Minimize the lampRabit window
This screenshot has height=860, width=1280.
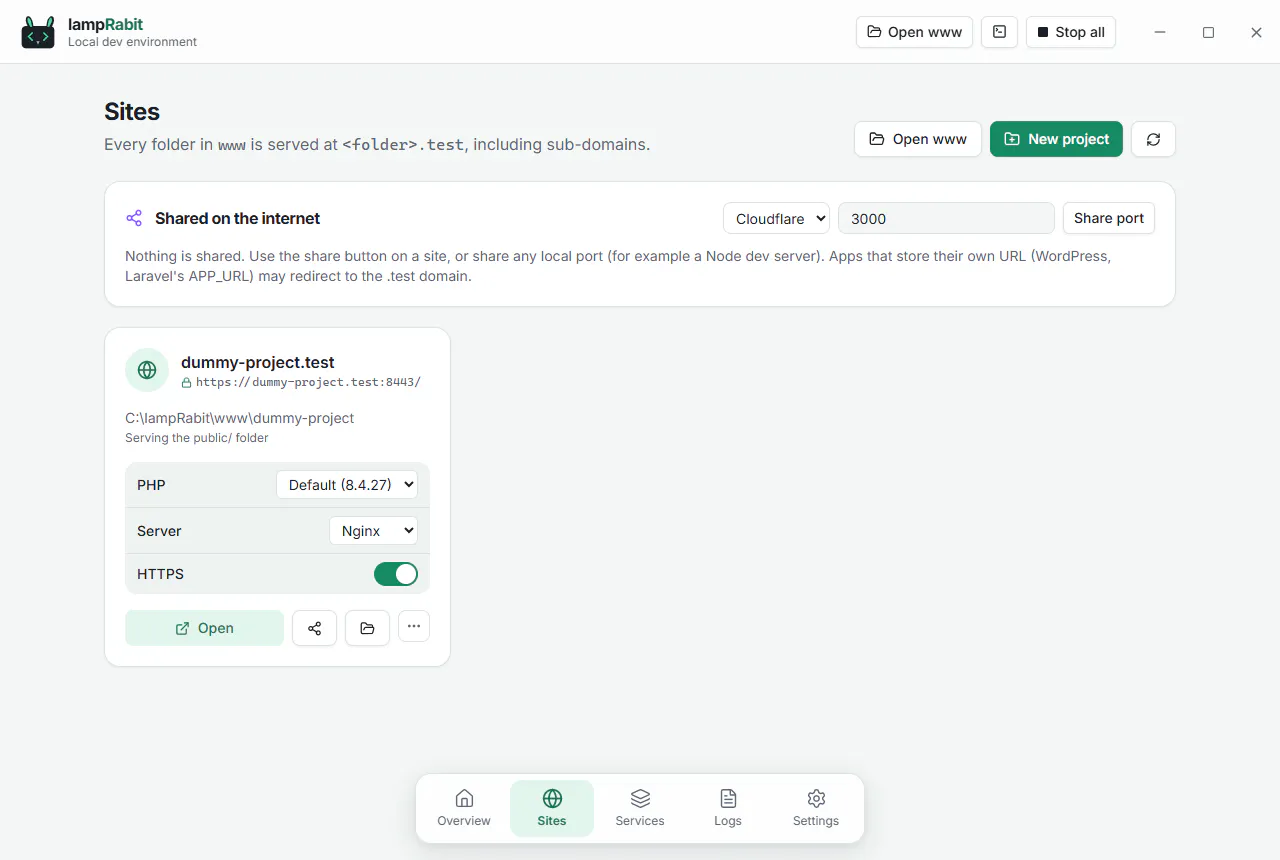1160,32
